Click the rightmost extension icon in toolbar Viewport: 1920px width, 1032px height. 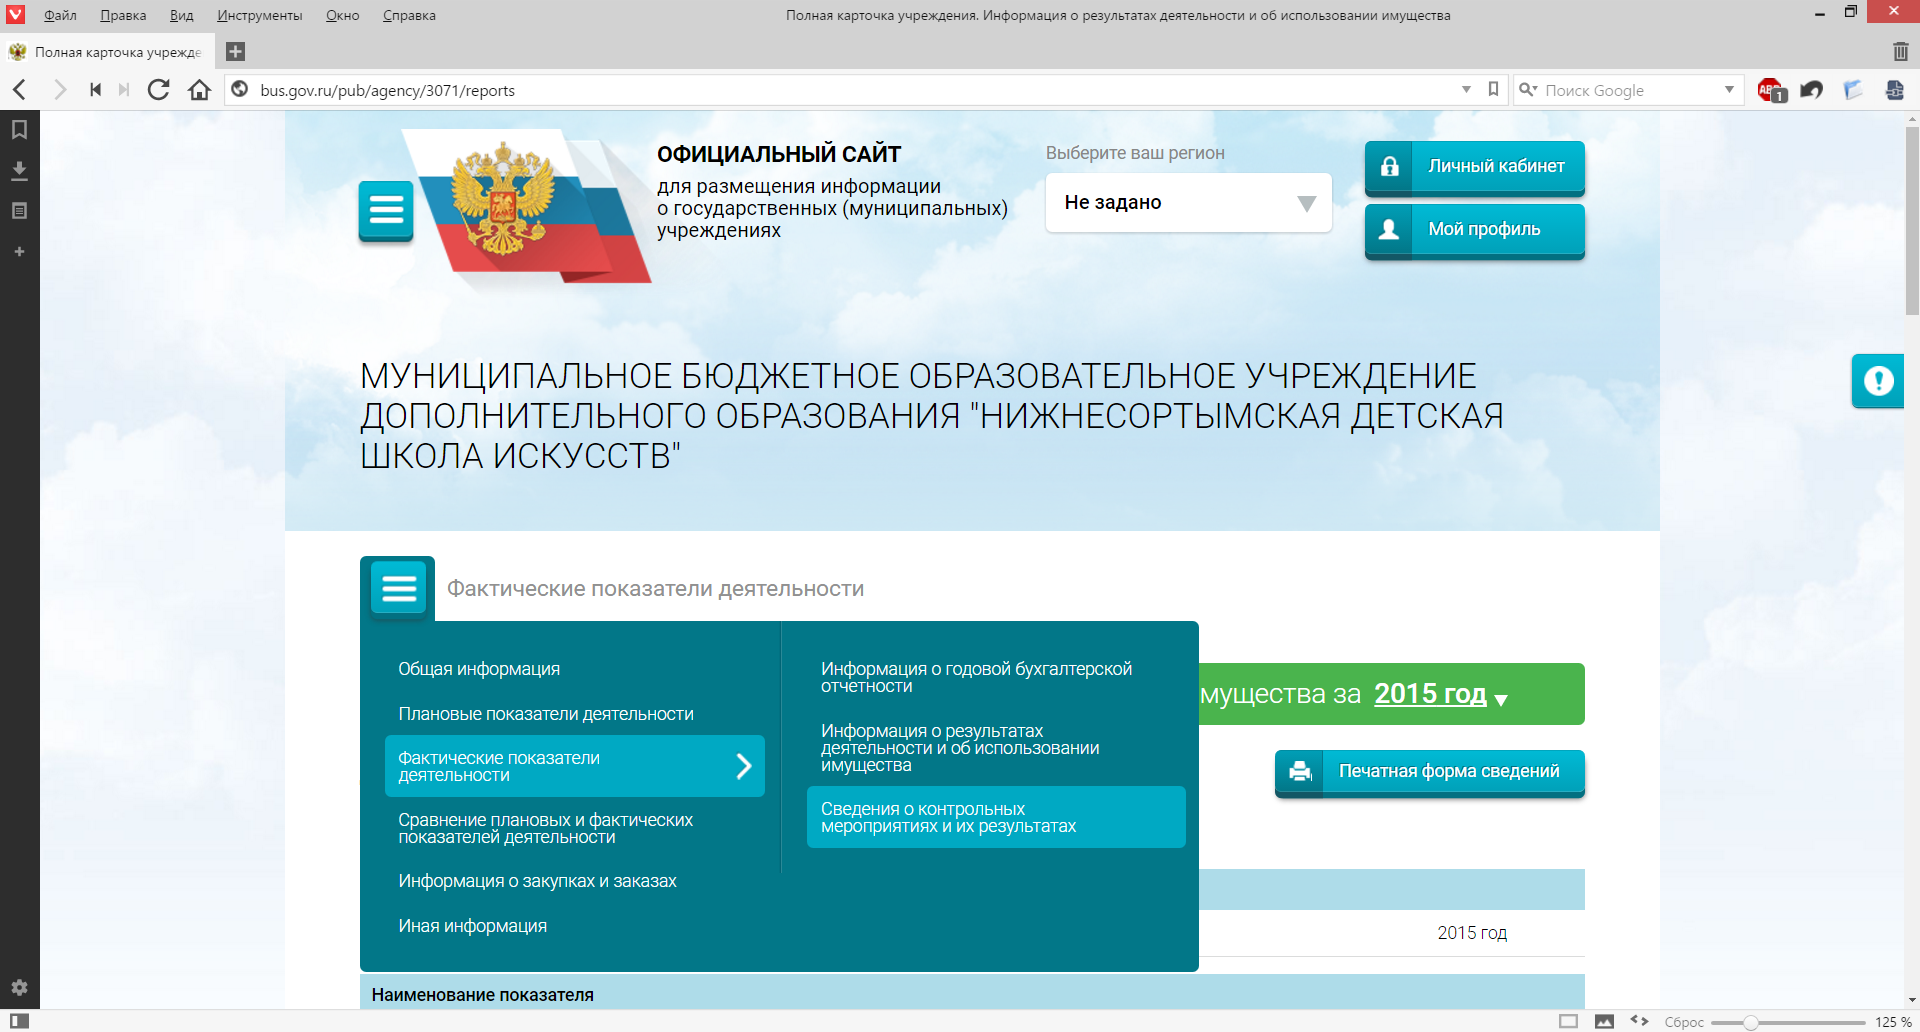1894,90
